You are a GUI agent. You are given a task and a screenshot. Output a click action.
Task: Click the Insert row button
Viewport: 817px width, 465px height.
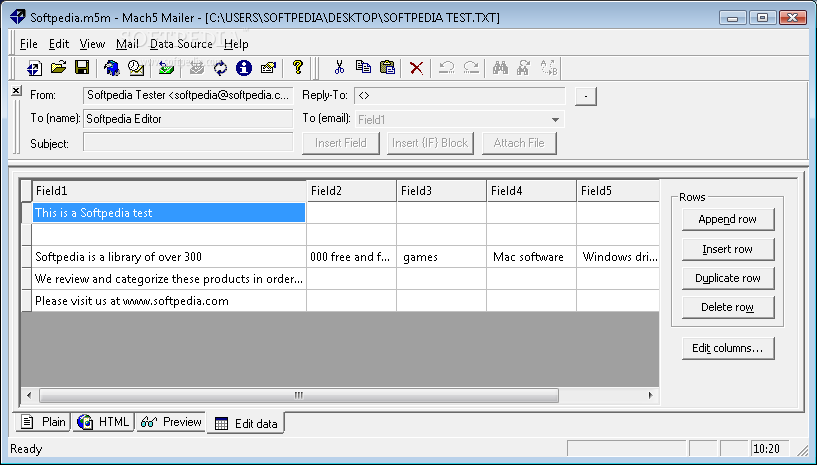728,249
